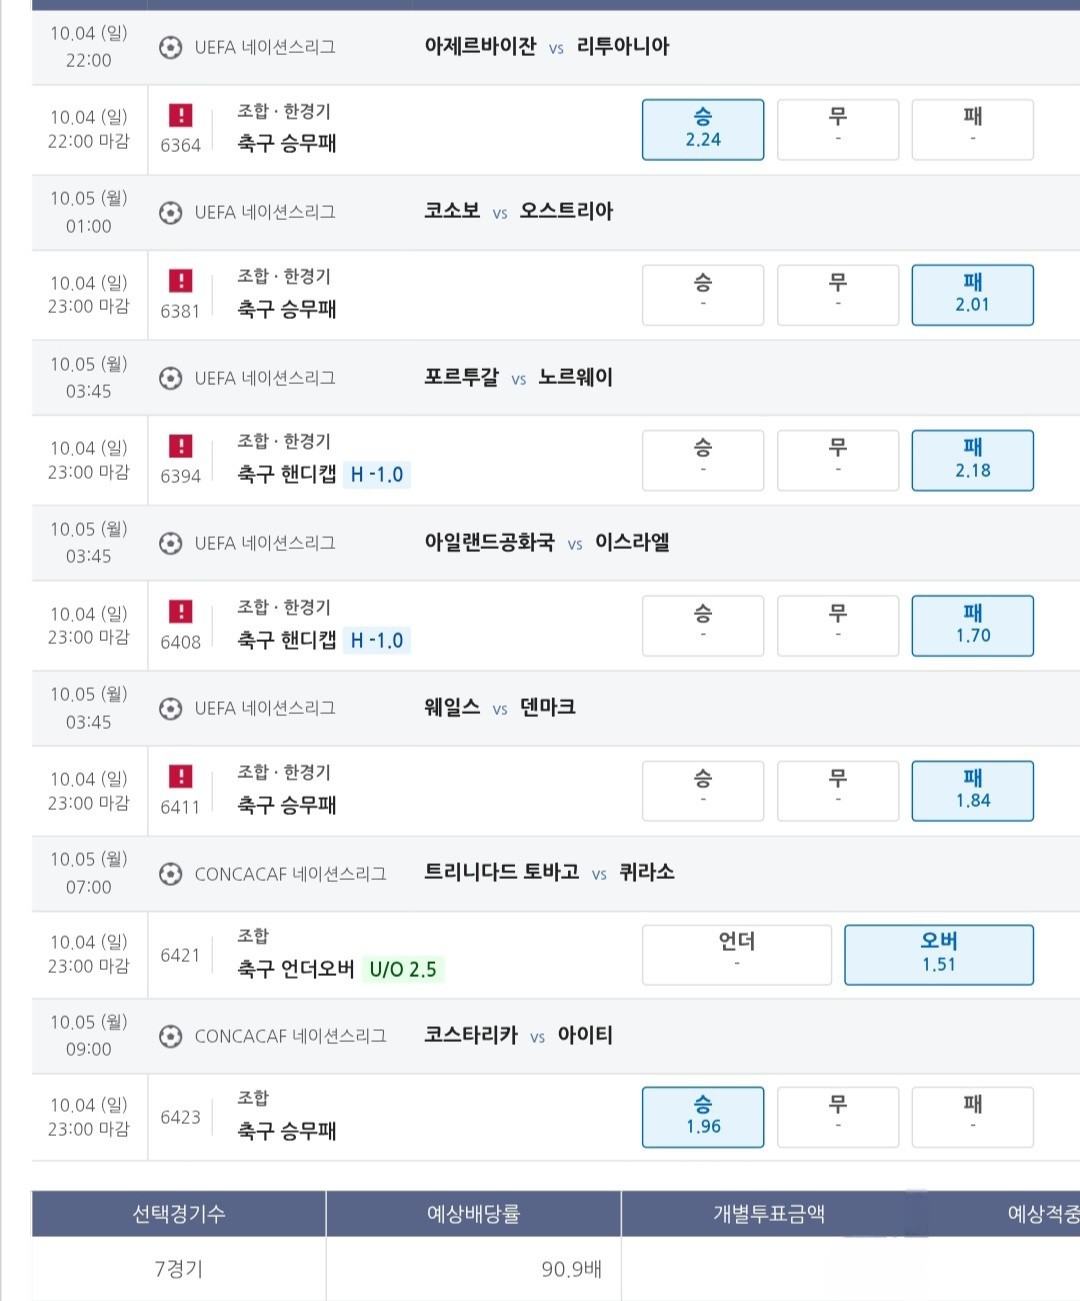Viewport: 1080px width, 1301px height.
Task: Select 승 option for 웨일스 vs 덴마크
Action: (x=703, y=791)
